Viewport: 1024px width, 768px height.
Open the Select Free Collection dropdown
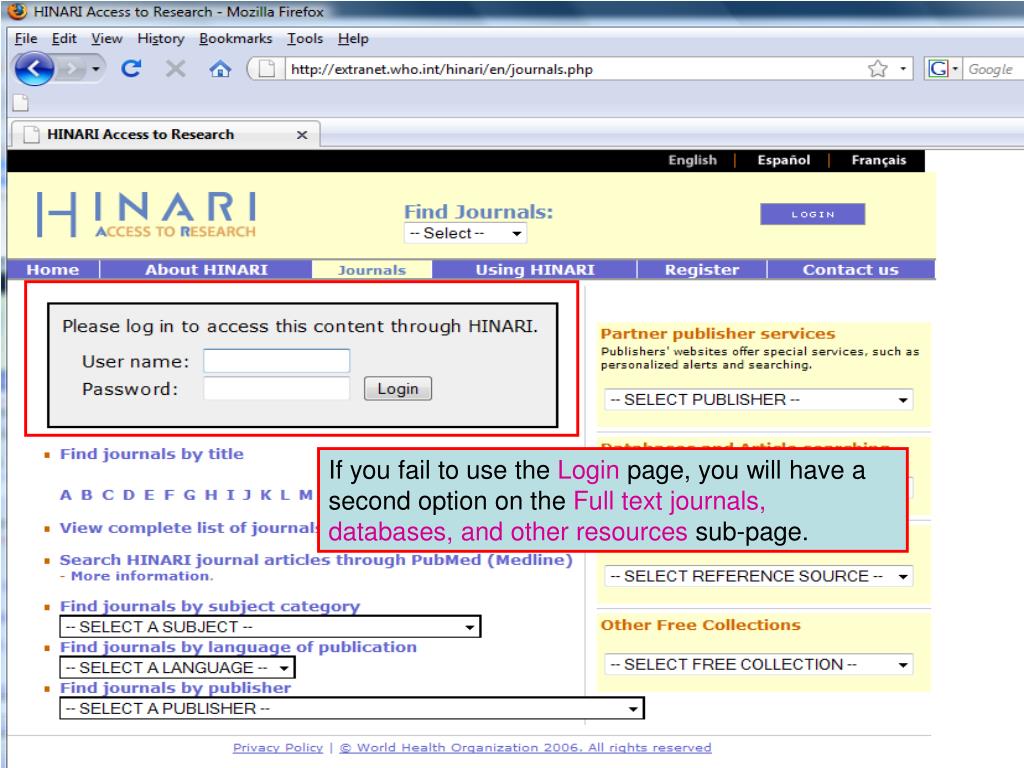(759, 664)
